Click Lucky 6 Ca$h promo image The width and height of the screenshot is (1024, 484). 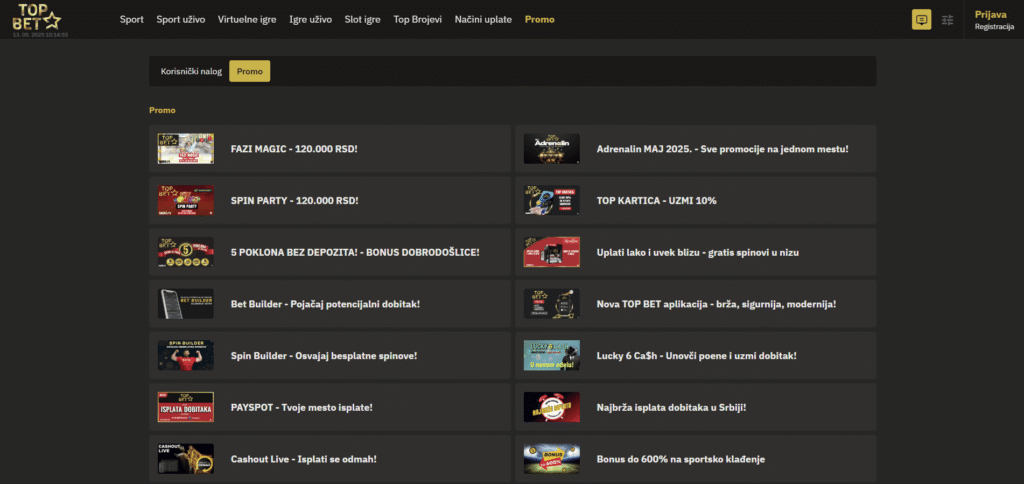pyautogui.click(x=551, y=355)
